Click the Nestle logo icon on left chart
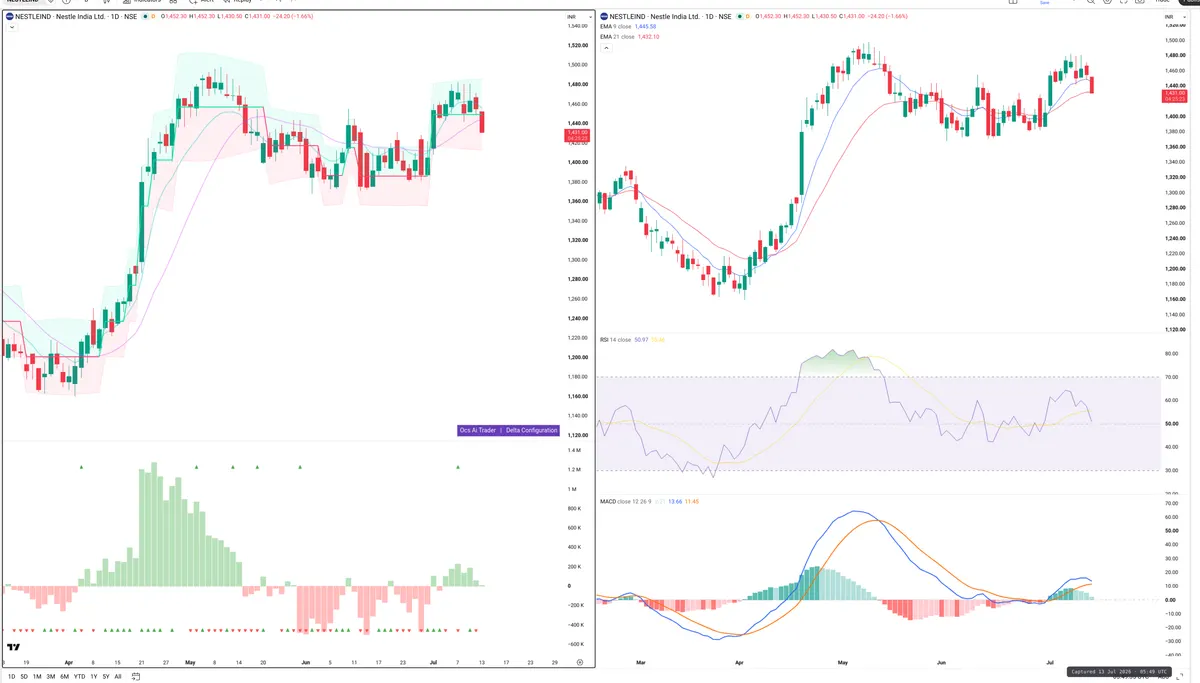This screenshot has width=1200, height=683. pos(9,16)
